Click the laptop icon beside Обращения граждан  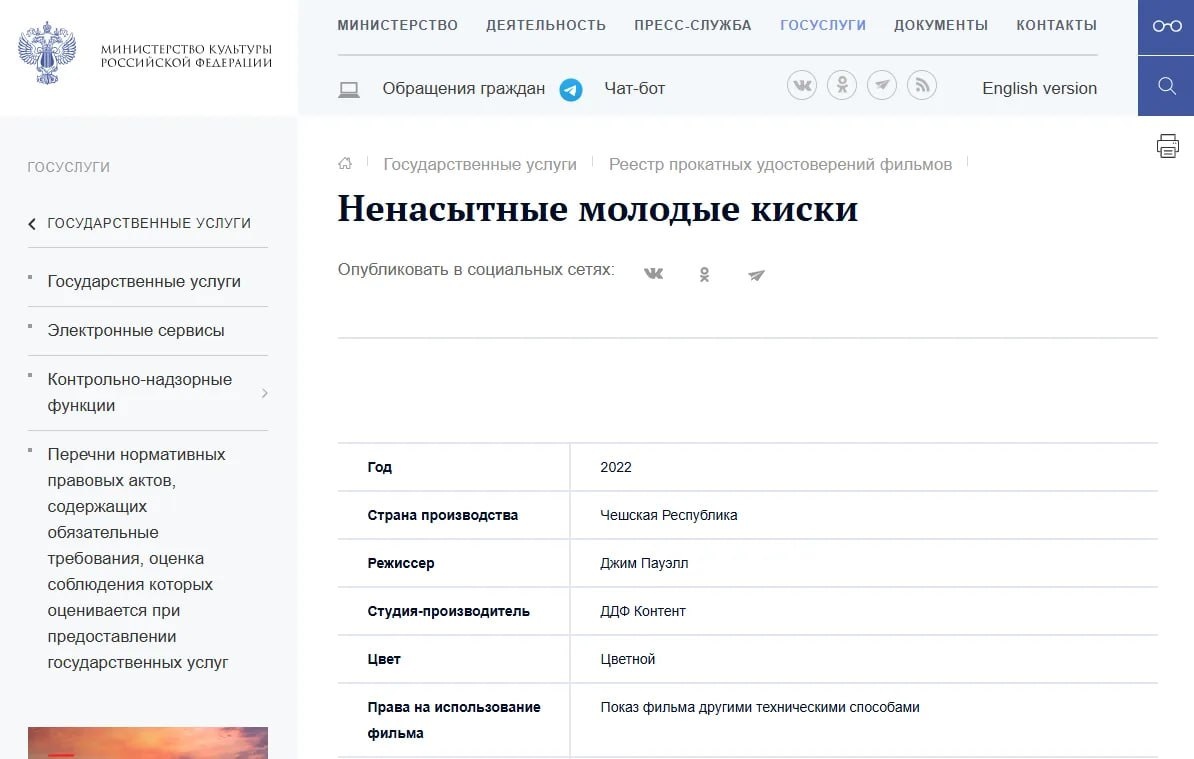click(349, 90)
